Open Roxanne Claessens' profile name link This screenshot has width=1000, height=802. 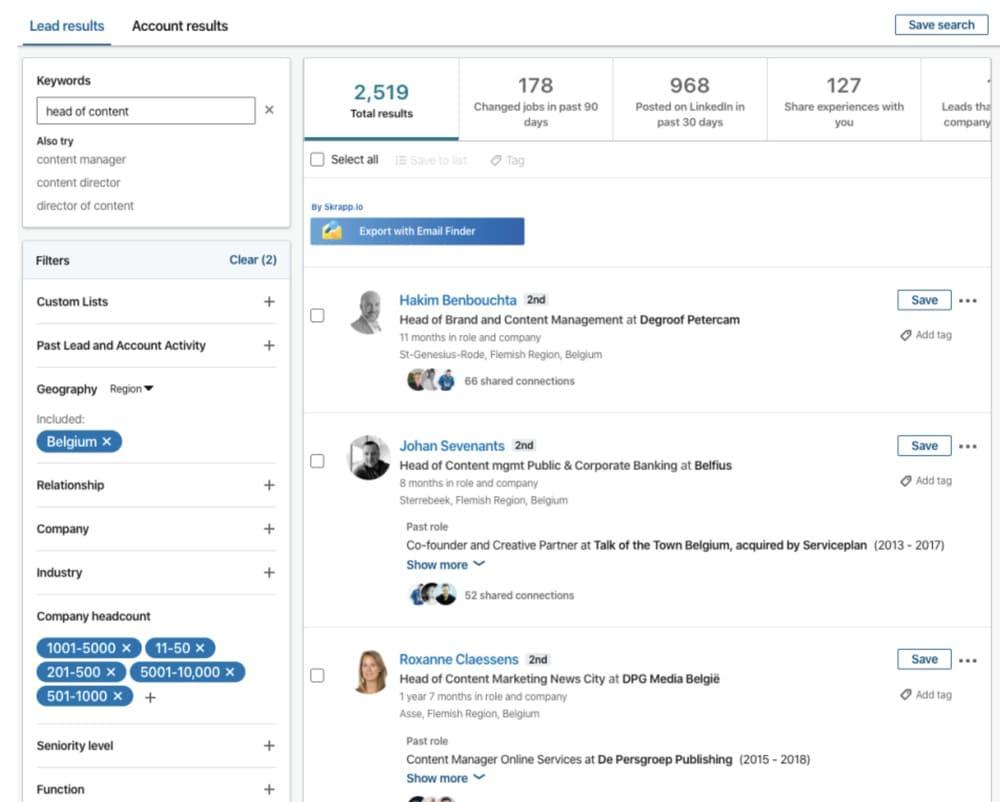(459, 659)
